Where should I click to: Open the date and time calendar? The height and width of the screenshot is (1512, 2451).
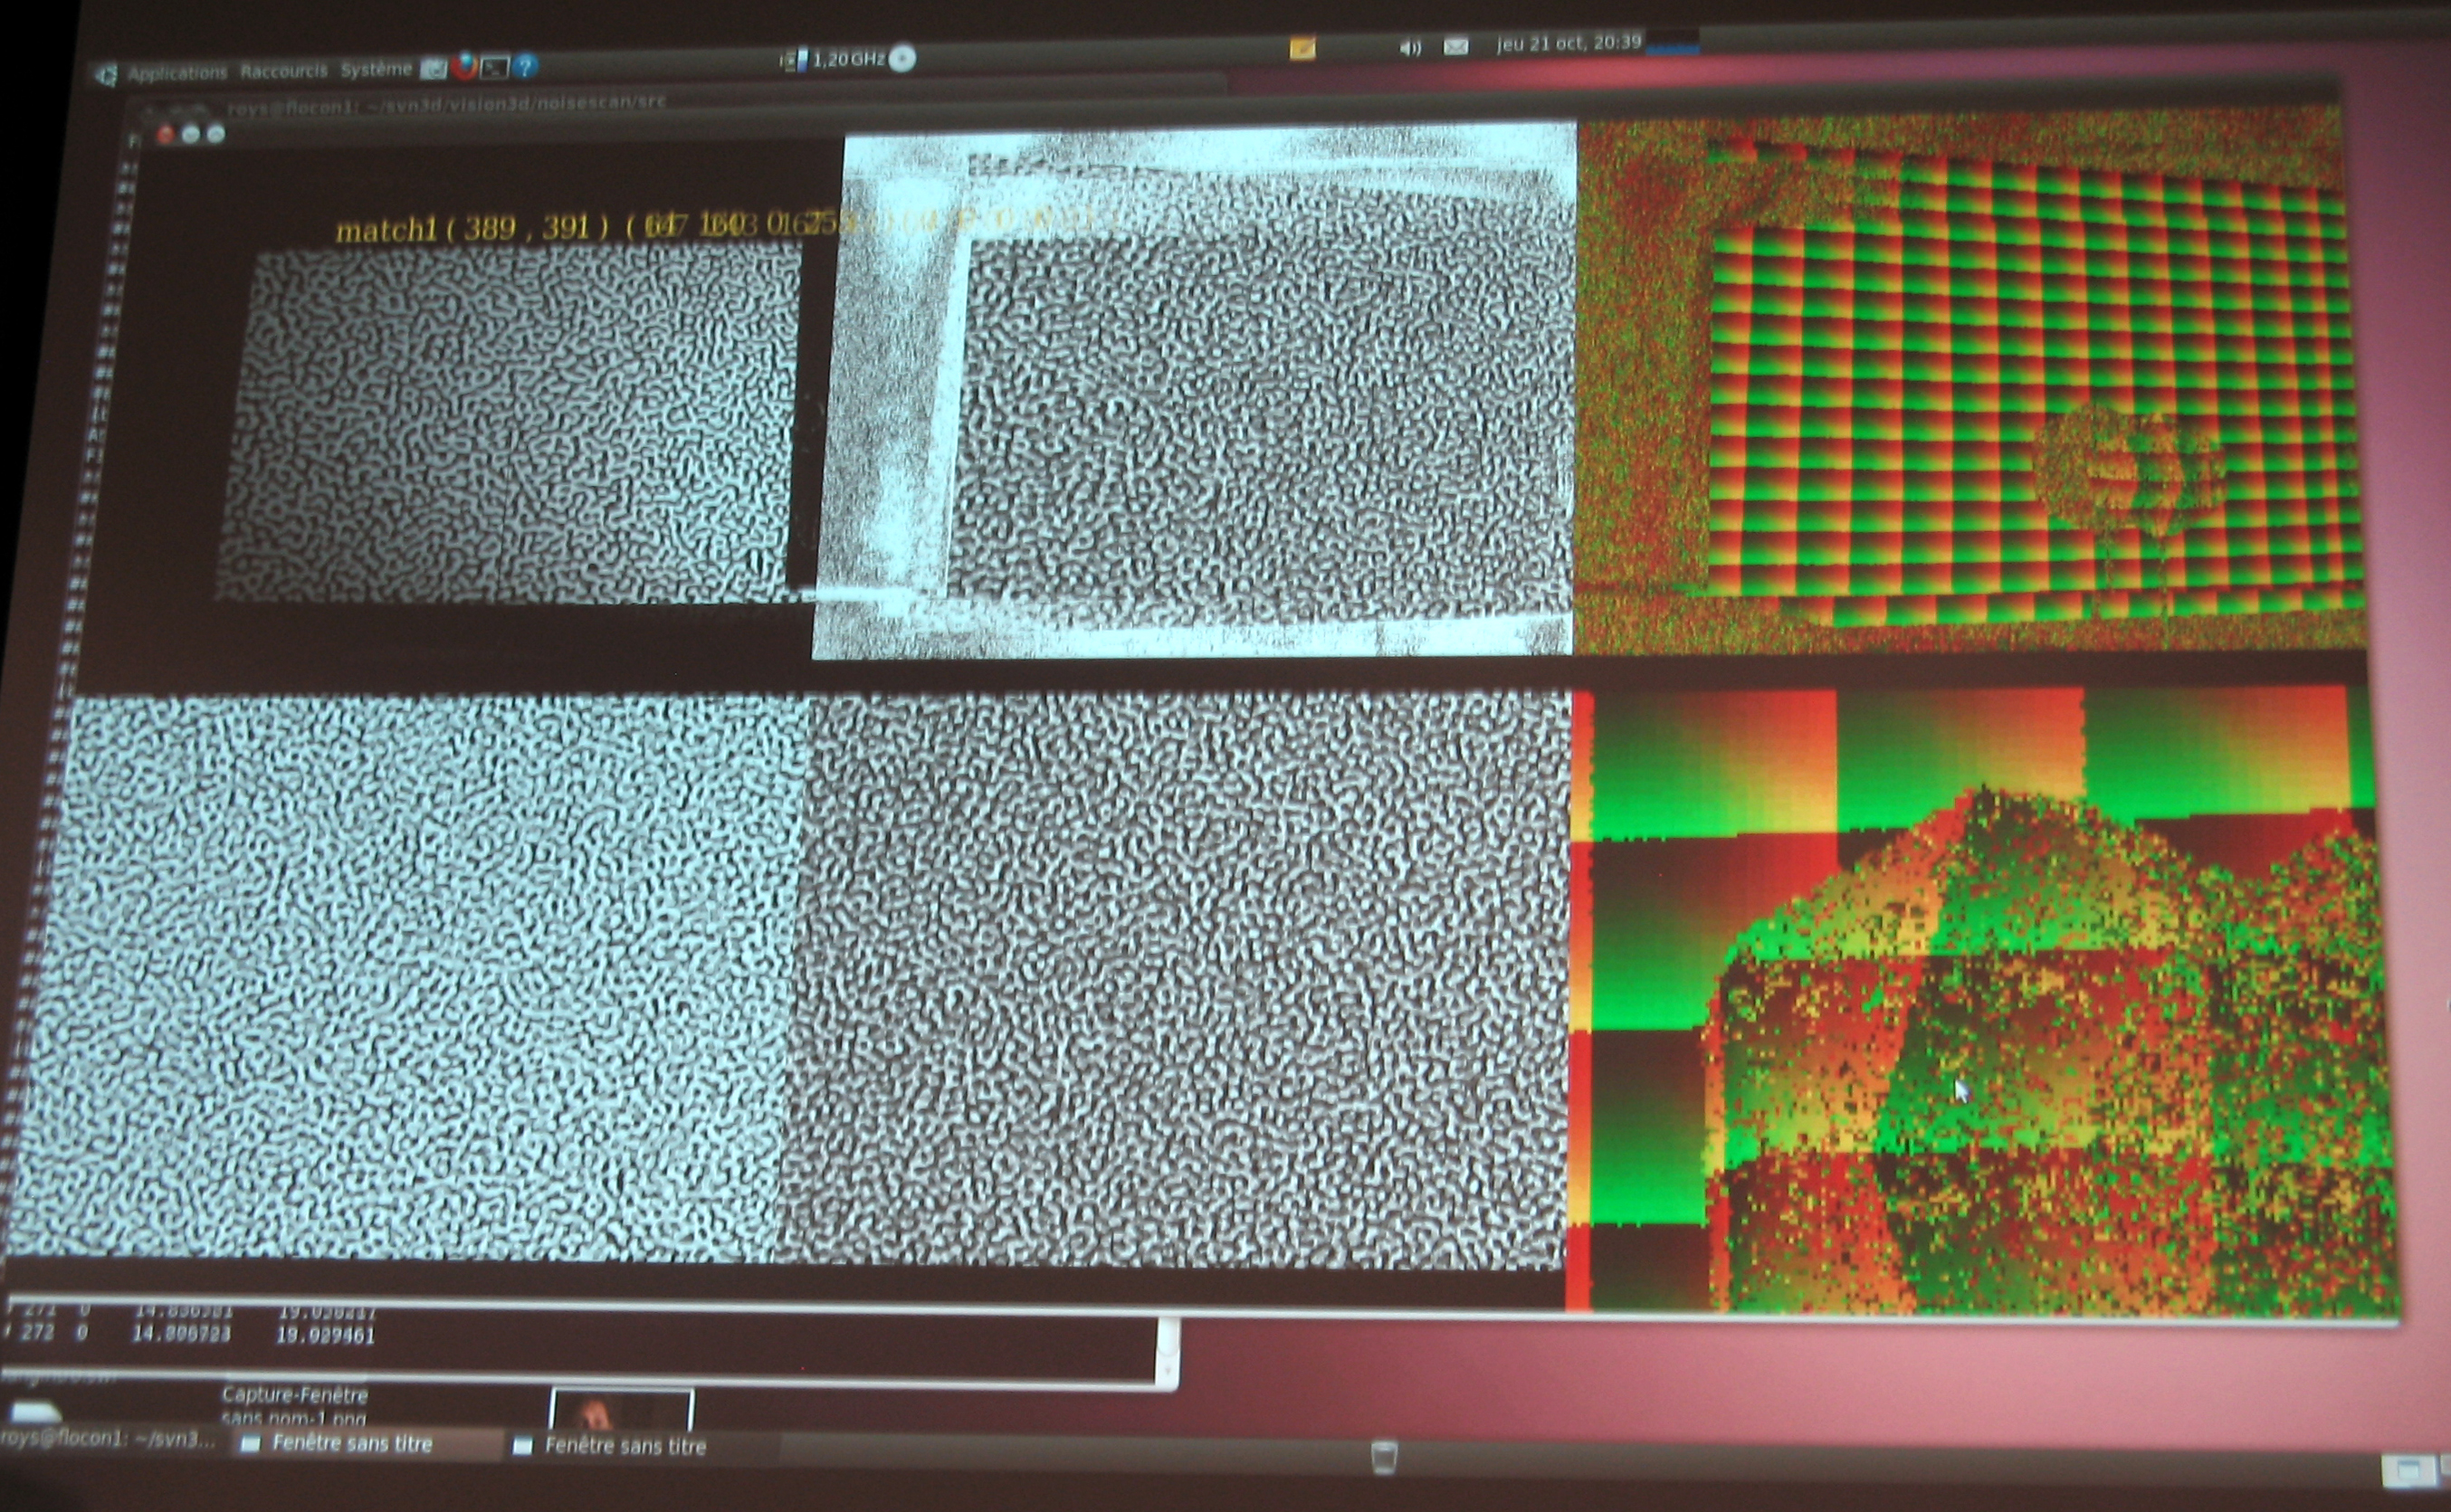tap(1569, 43)
